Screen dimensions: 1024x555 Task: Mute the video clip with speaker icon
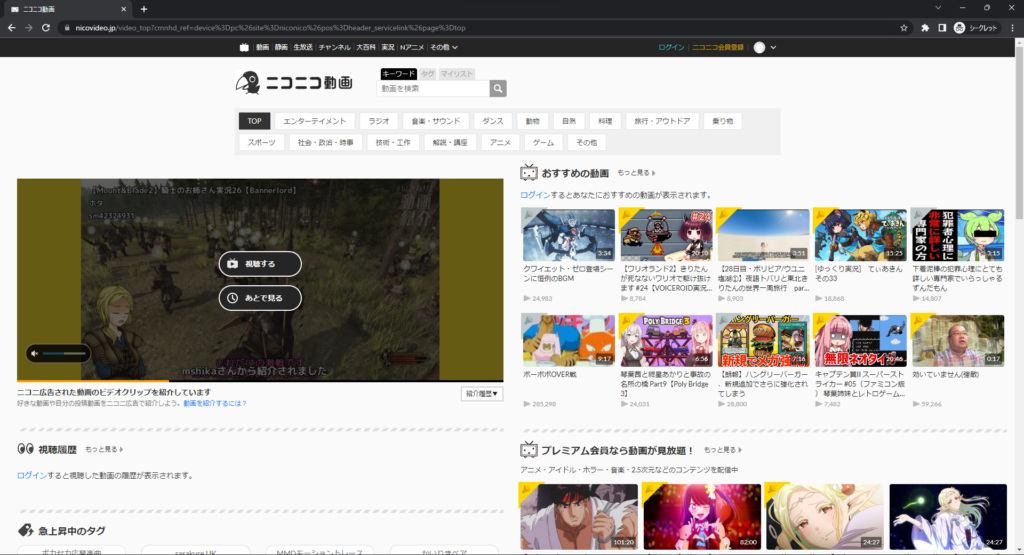point(35,353)
